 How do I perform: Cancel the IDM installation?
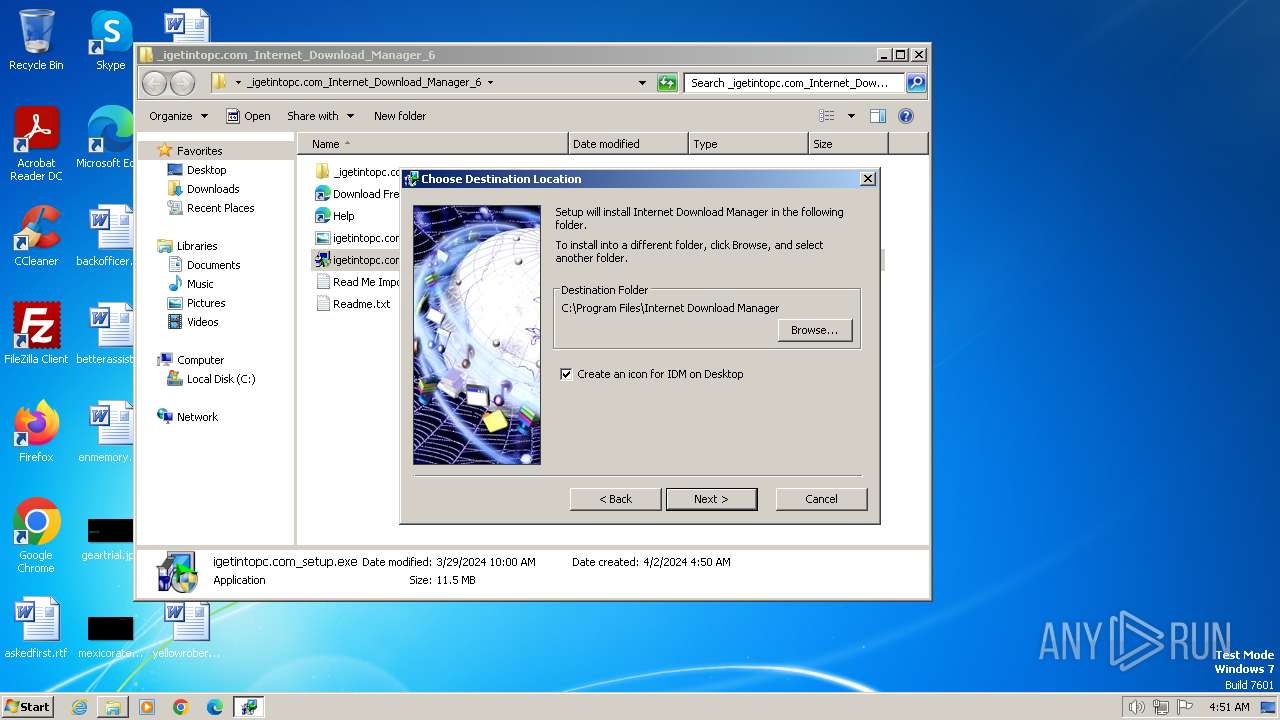[x=821, y=499]
